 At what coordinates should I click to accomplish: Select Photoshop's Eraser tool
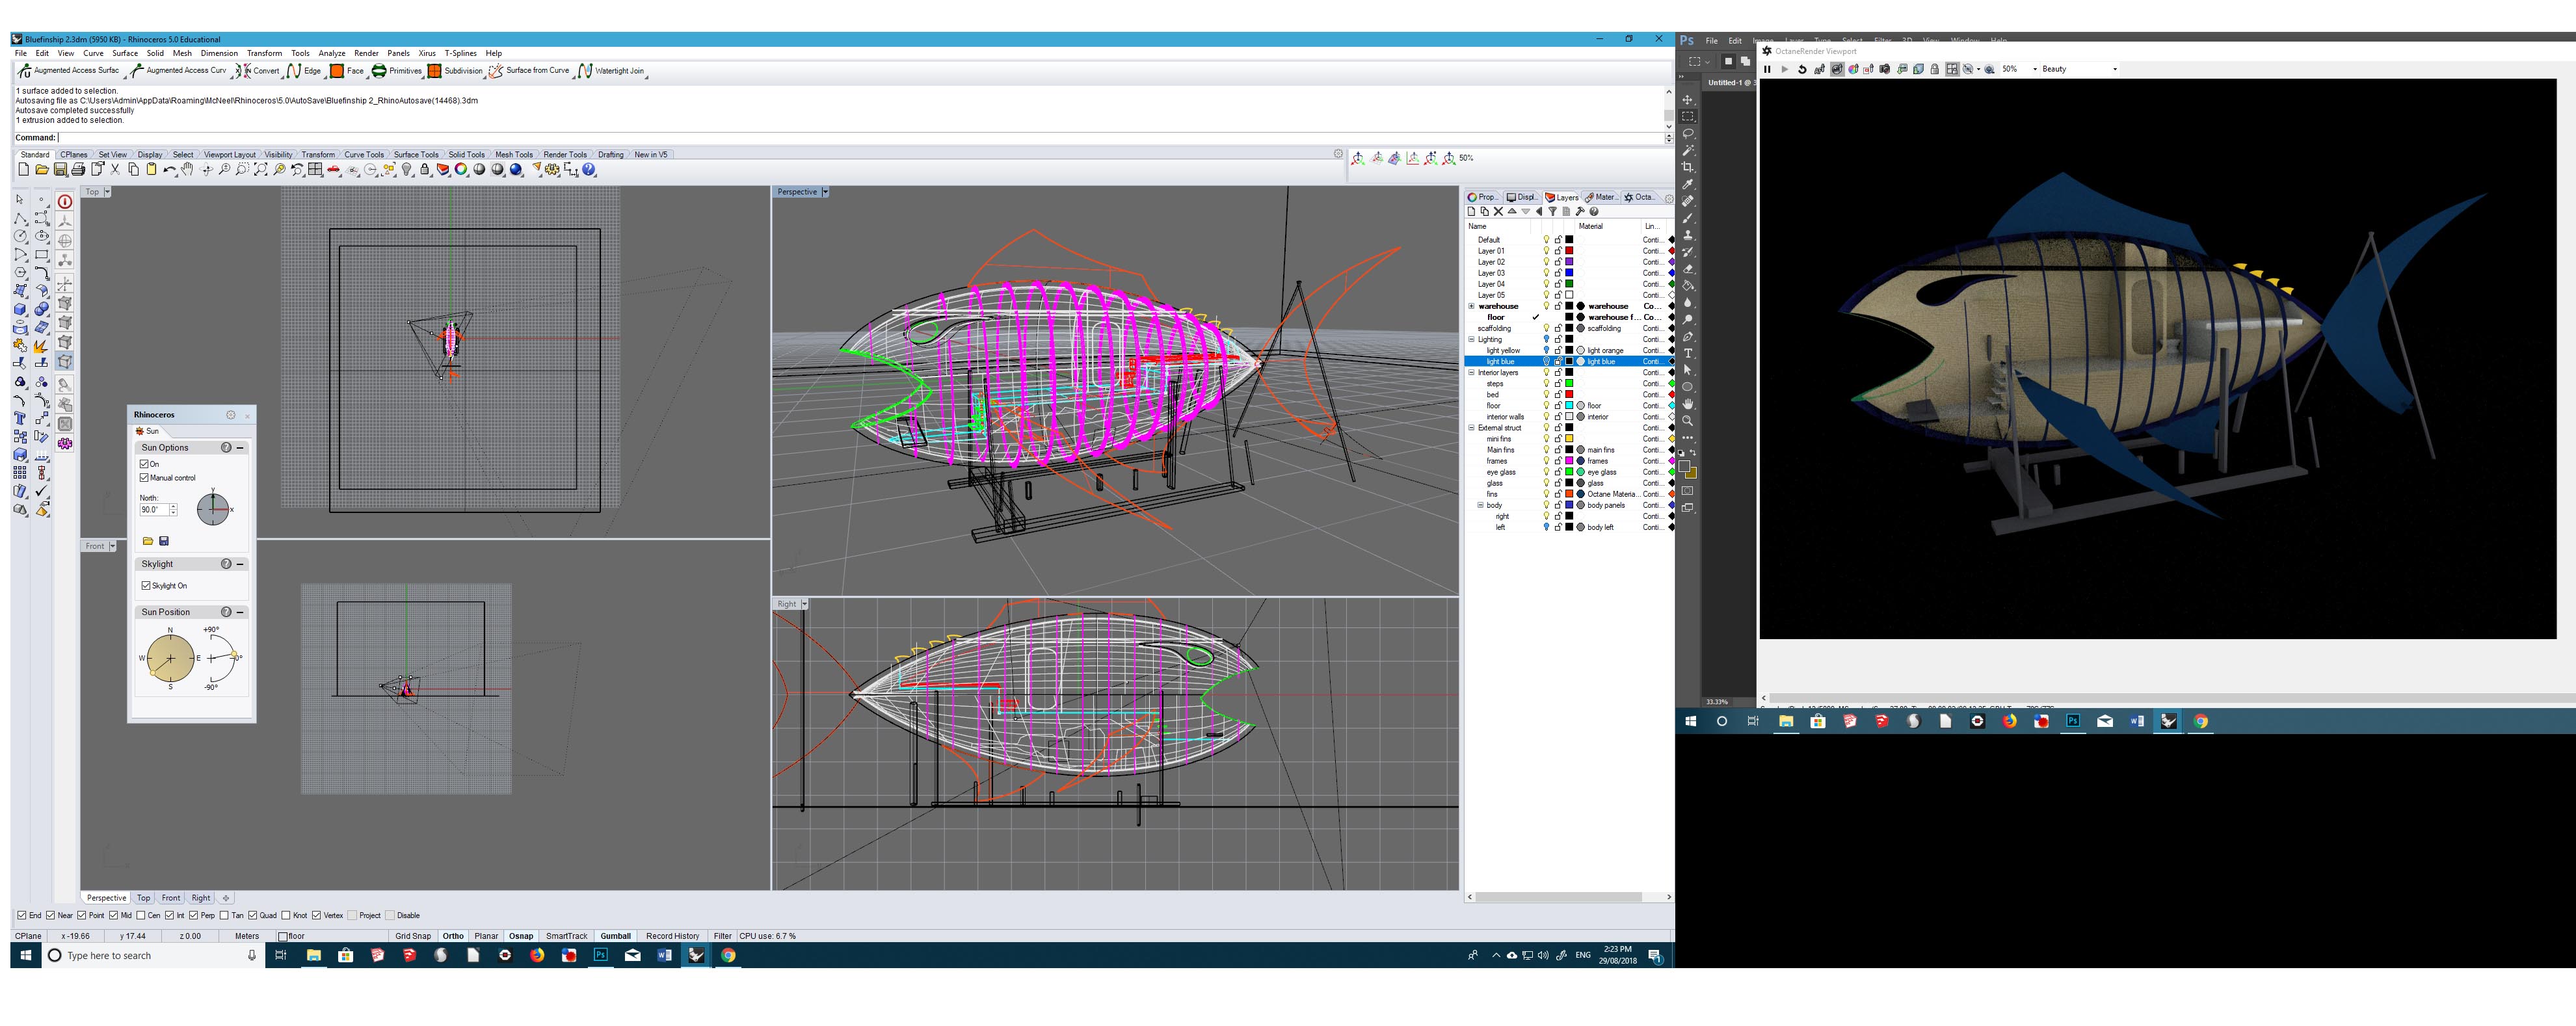[1688, 269]
